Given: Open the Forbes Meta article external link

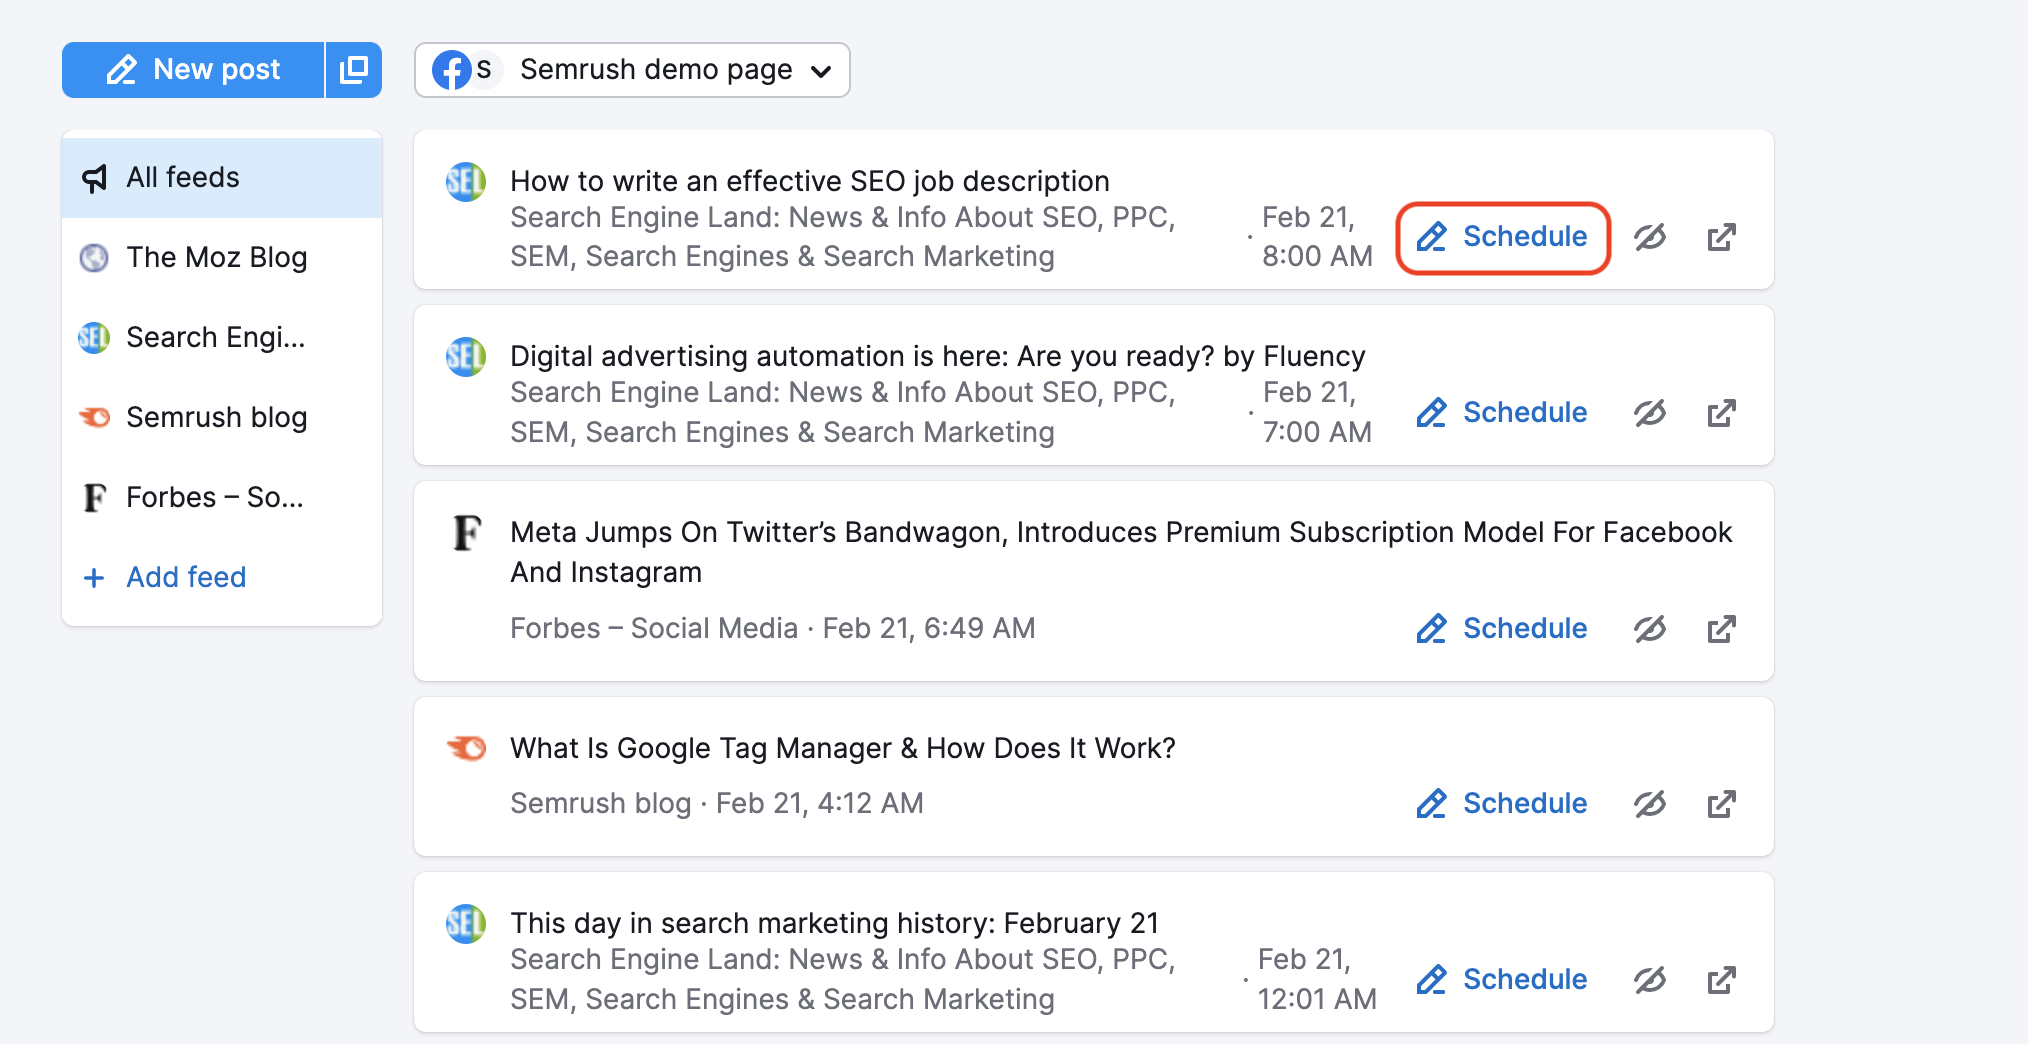Looking at the screenshot, I should click(1721, 629).
